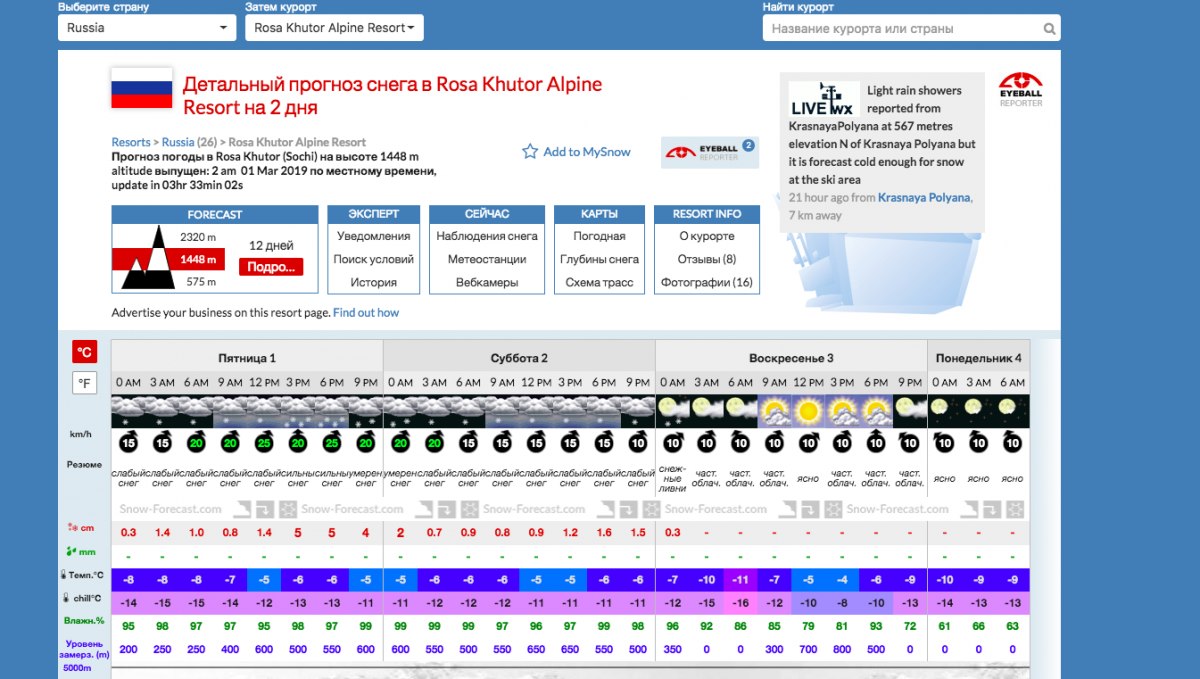
Task: Click the Понедельник 4 day header
Action: pyautogui.click(x=978, y=358)
